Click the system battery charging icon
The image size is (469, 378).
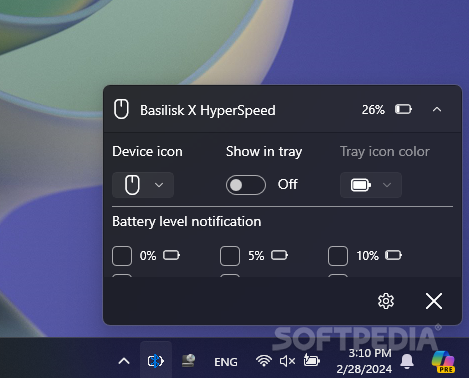[x=311, y=360]
